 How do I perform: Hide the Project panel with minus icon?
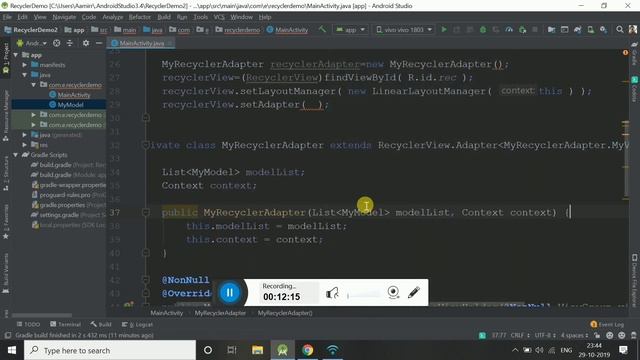point(99,43)
